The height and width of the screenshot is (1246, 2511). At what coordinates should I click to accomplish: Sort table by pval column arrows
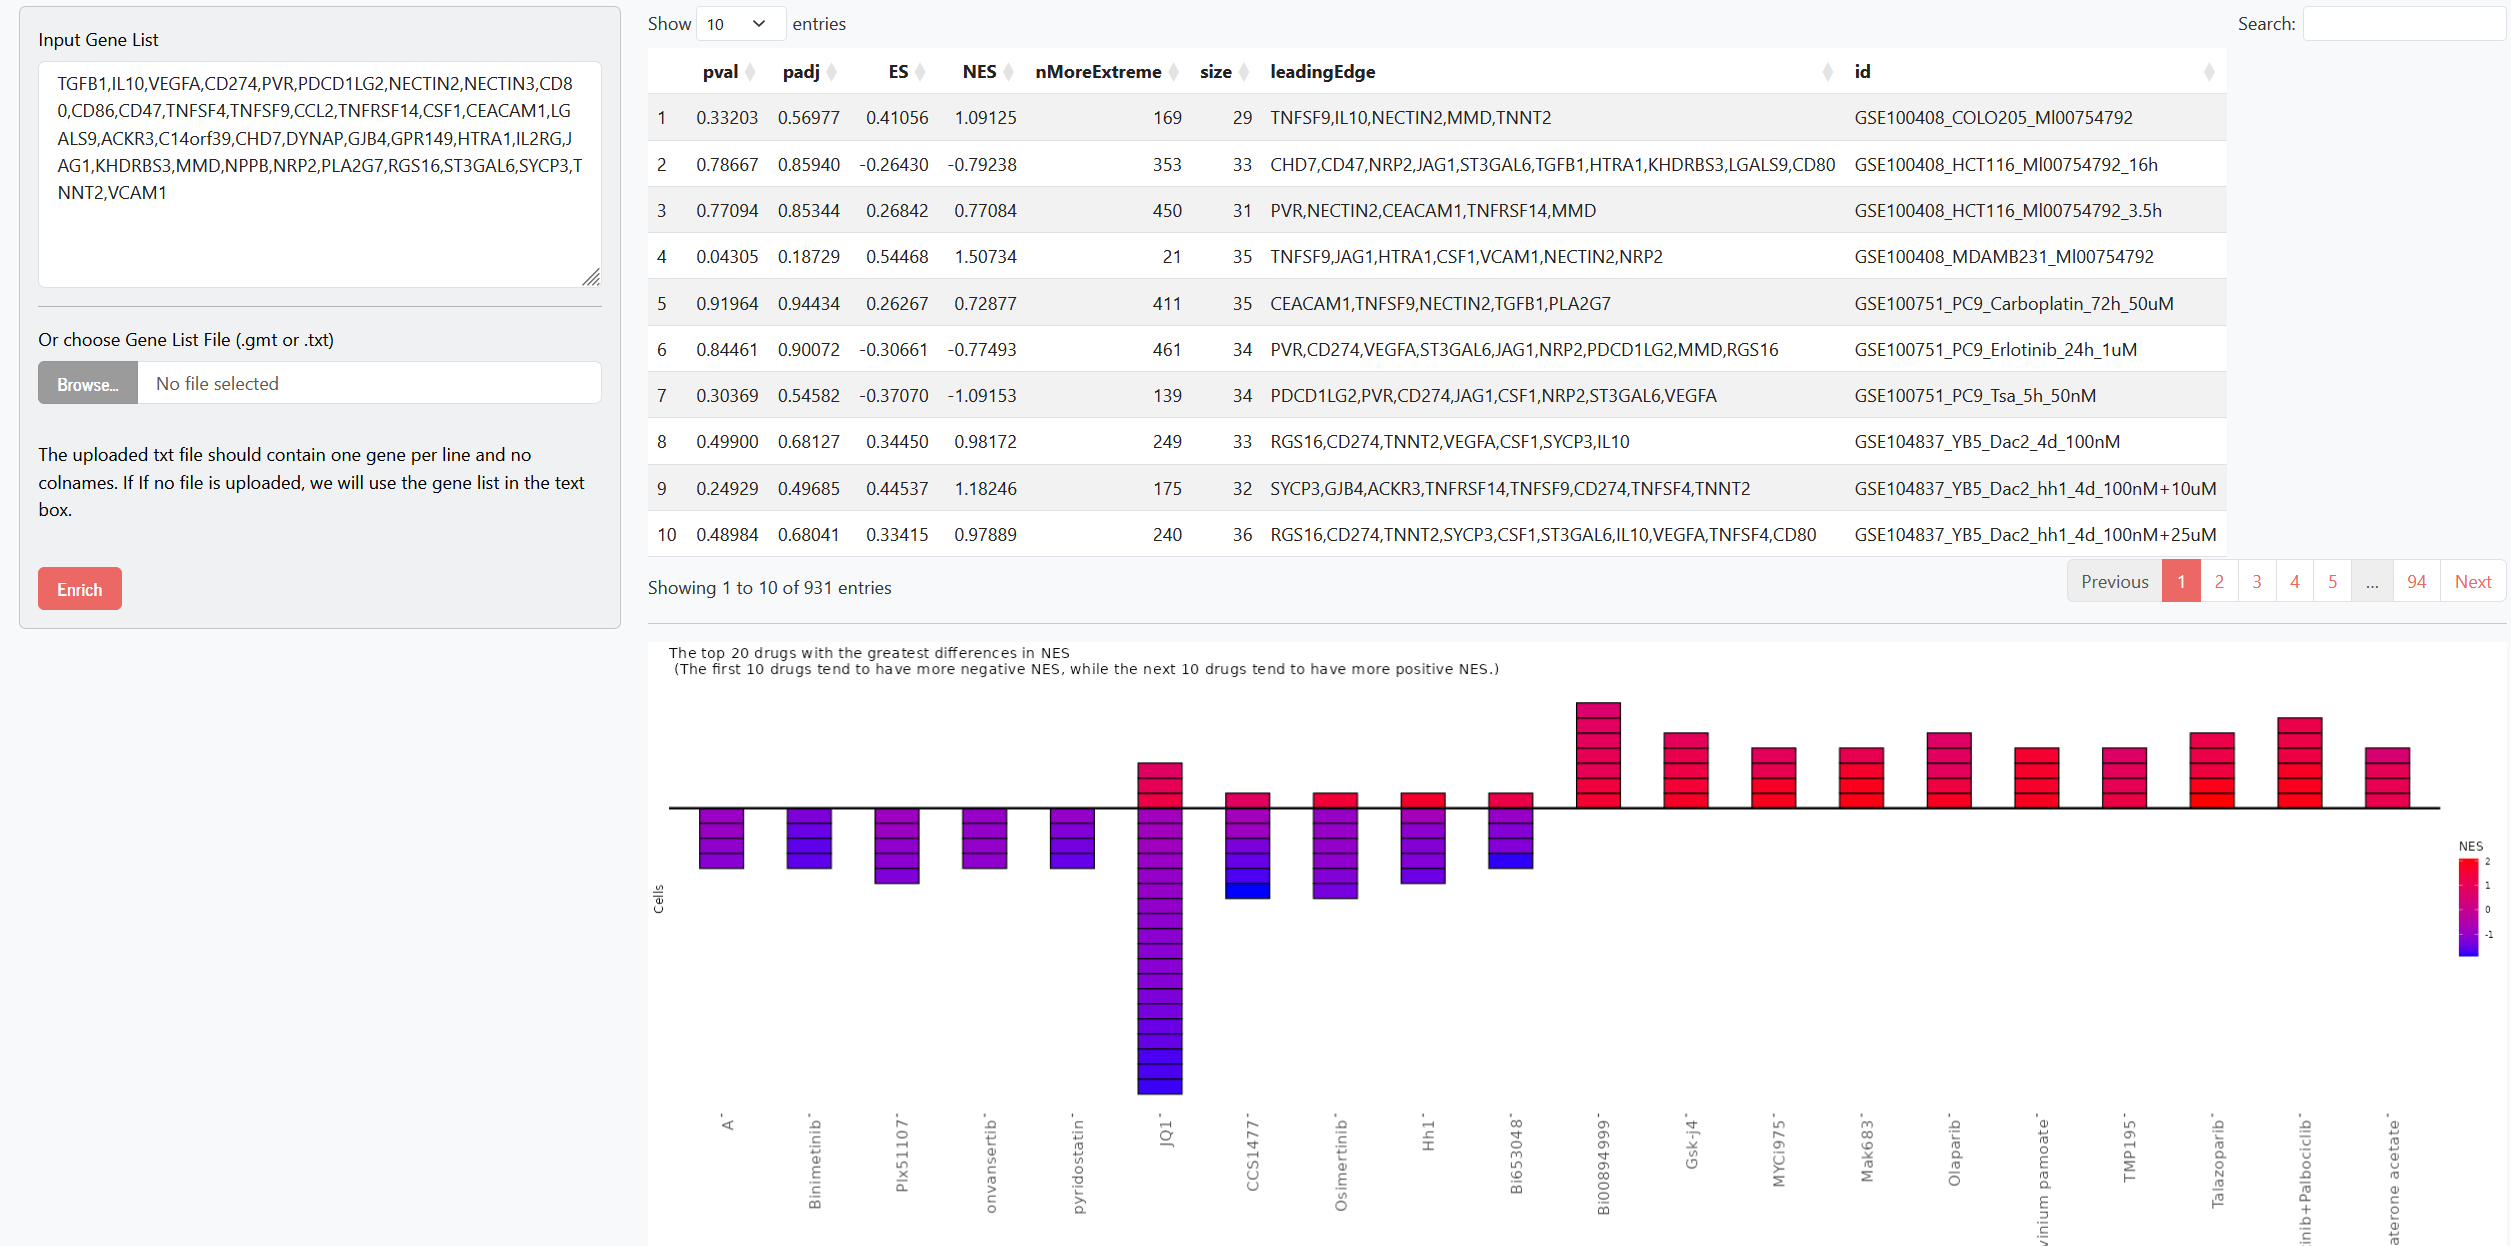750,72
